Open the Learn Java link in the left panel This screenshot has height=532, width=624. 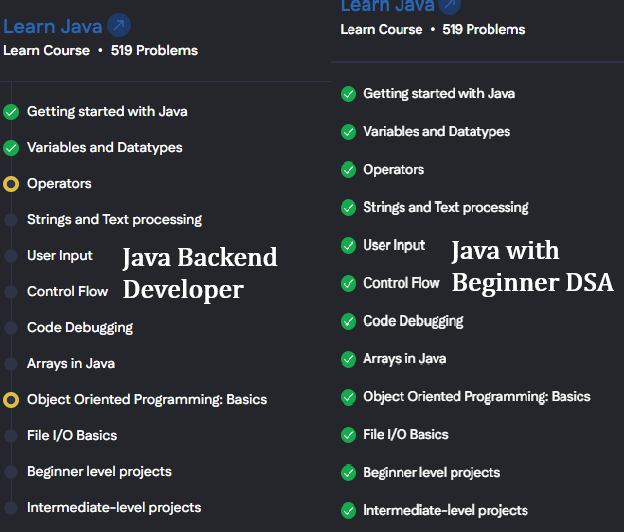(53, 26)
